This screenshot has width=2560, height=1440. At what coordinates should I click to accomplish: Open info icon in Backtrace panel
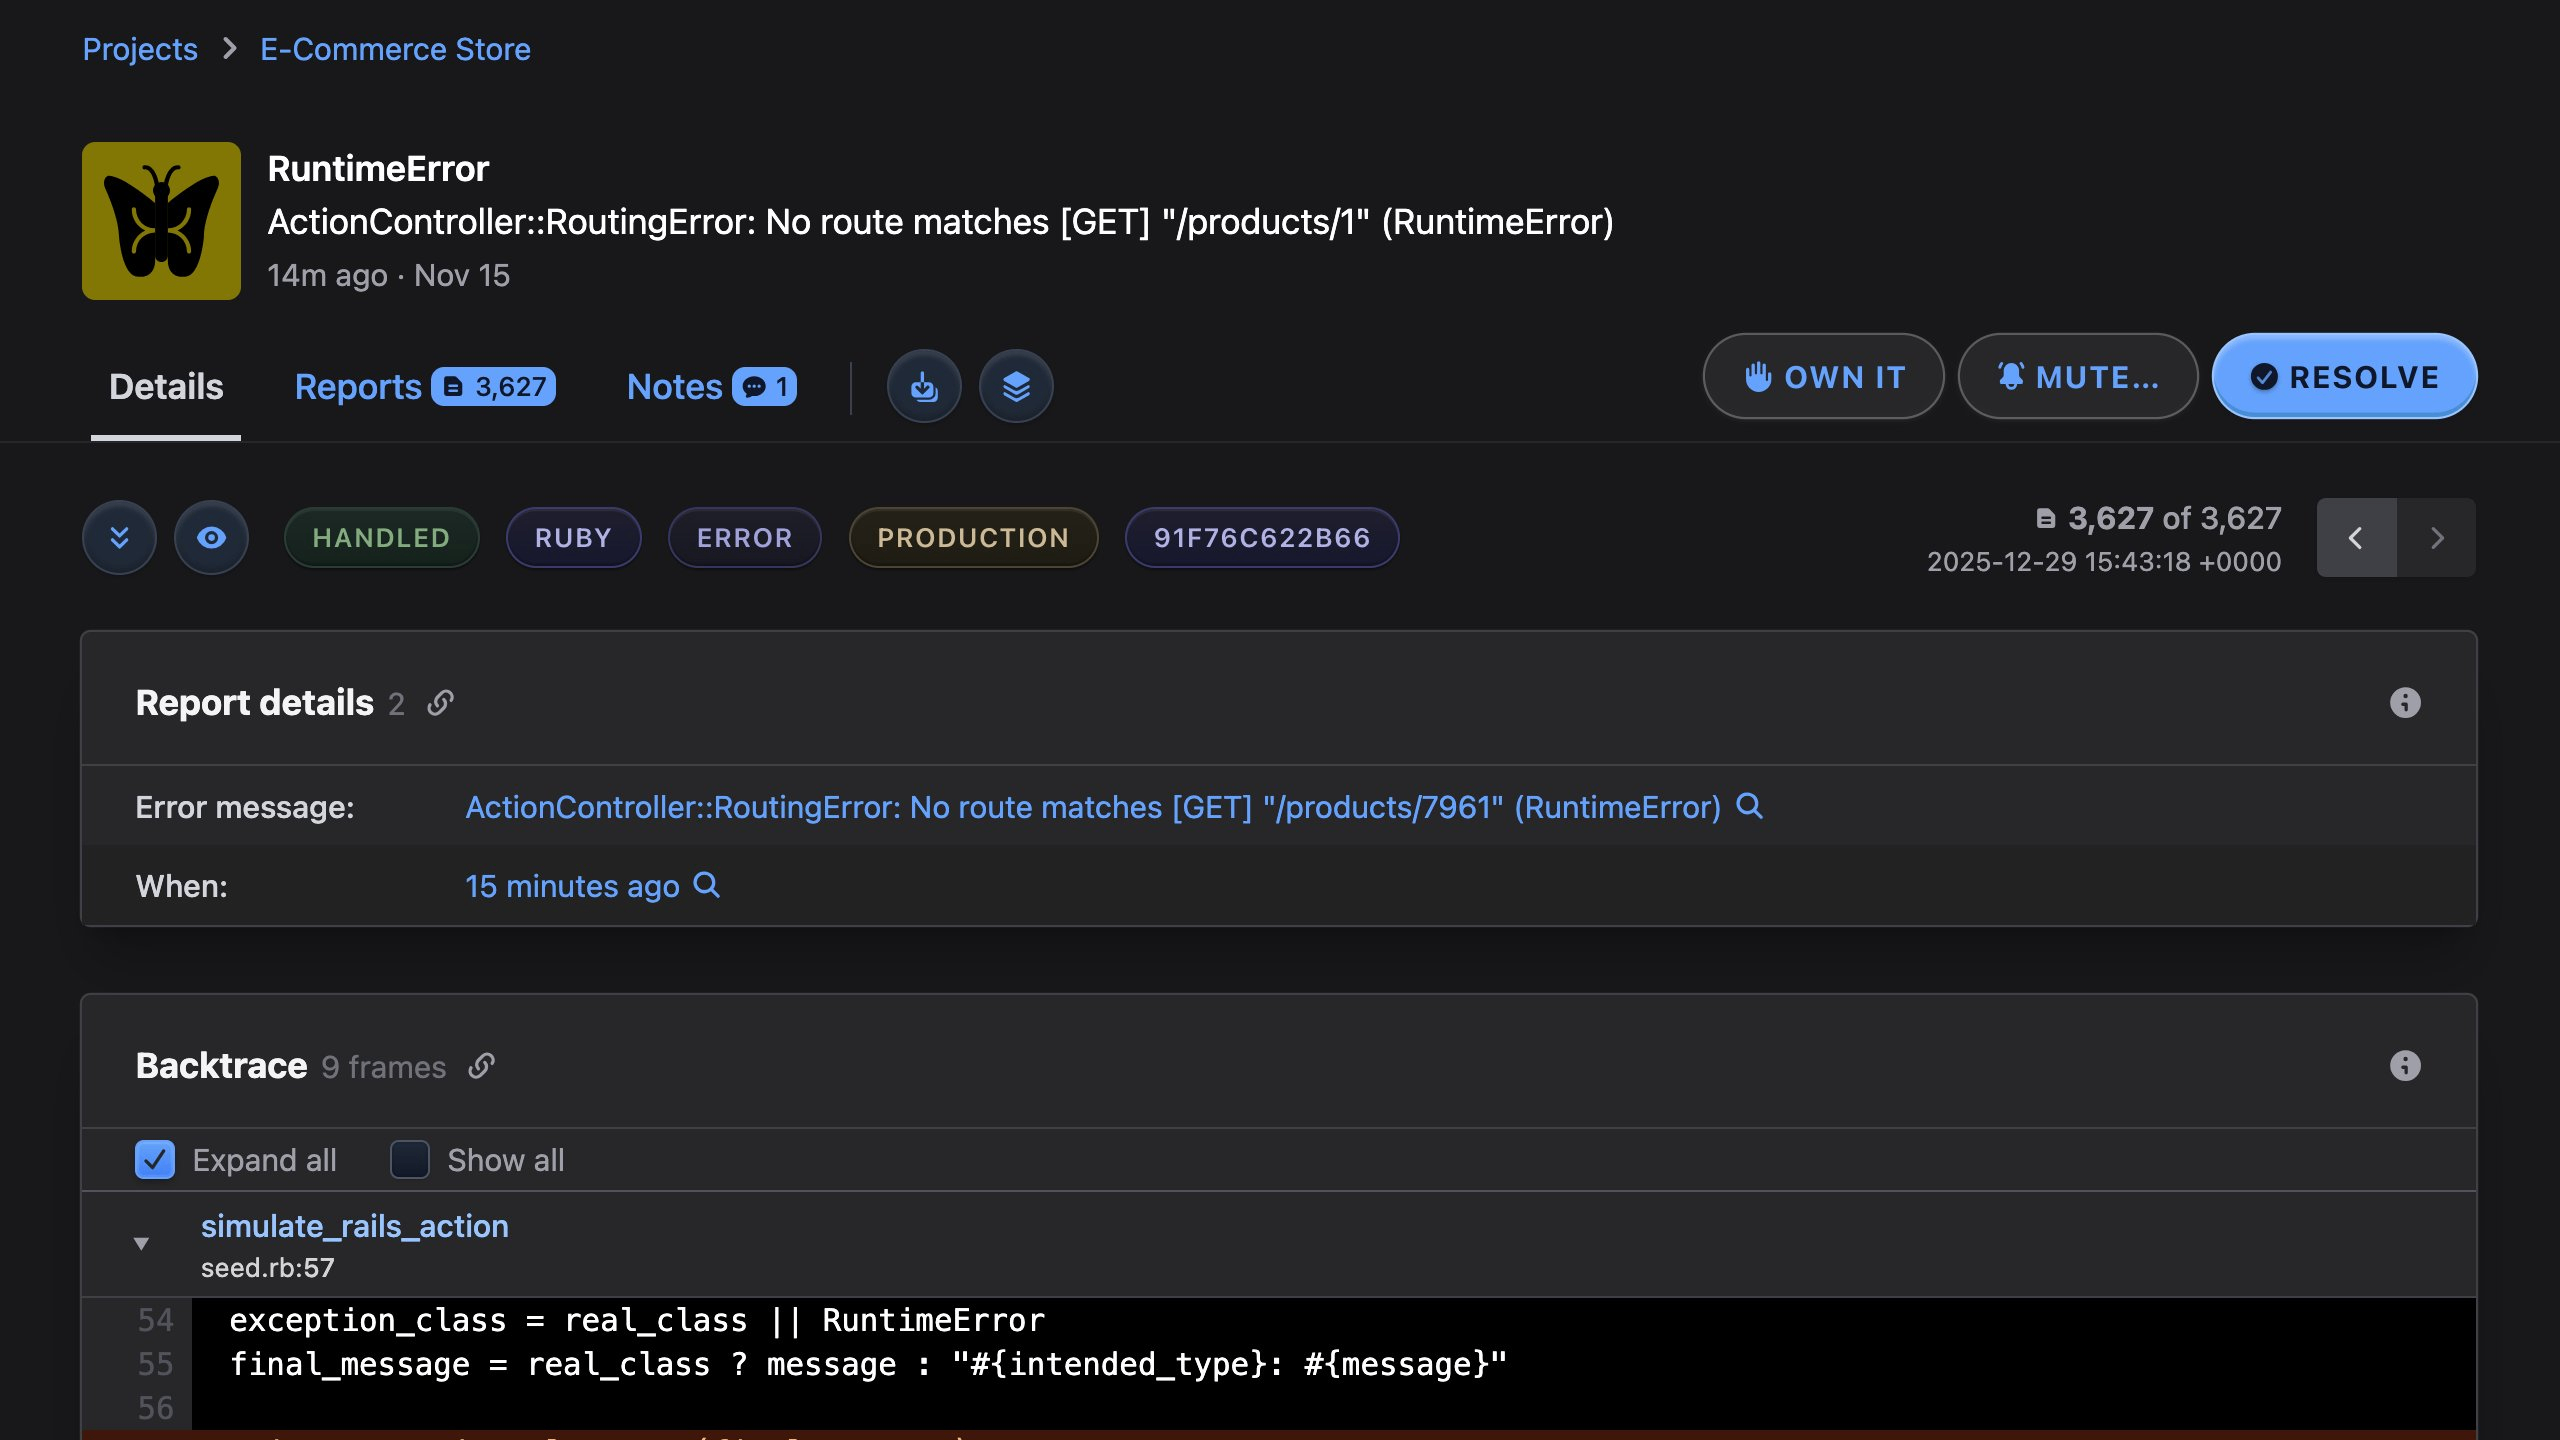point(2404,1066)
